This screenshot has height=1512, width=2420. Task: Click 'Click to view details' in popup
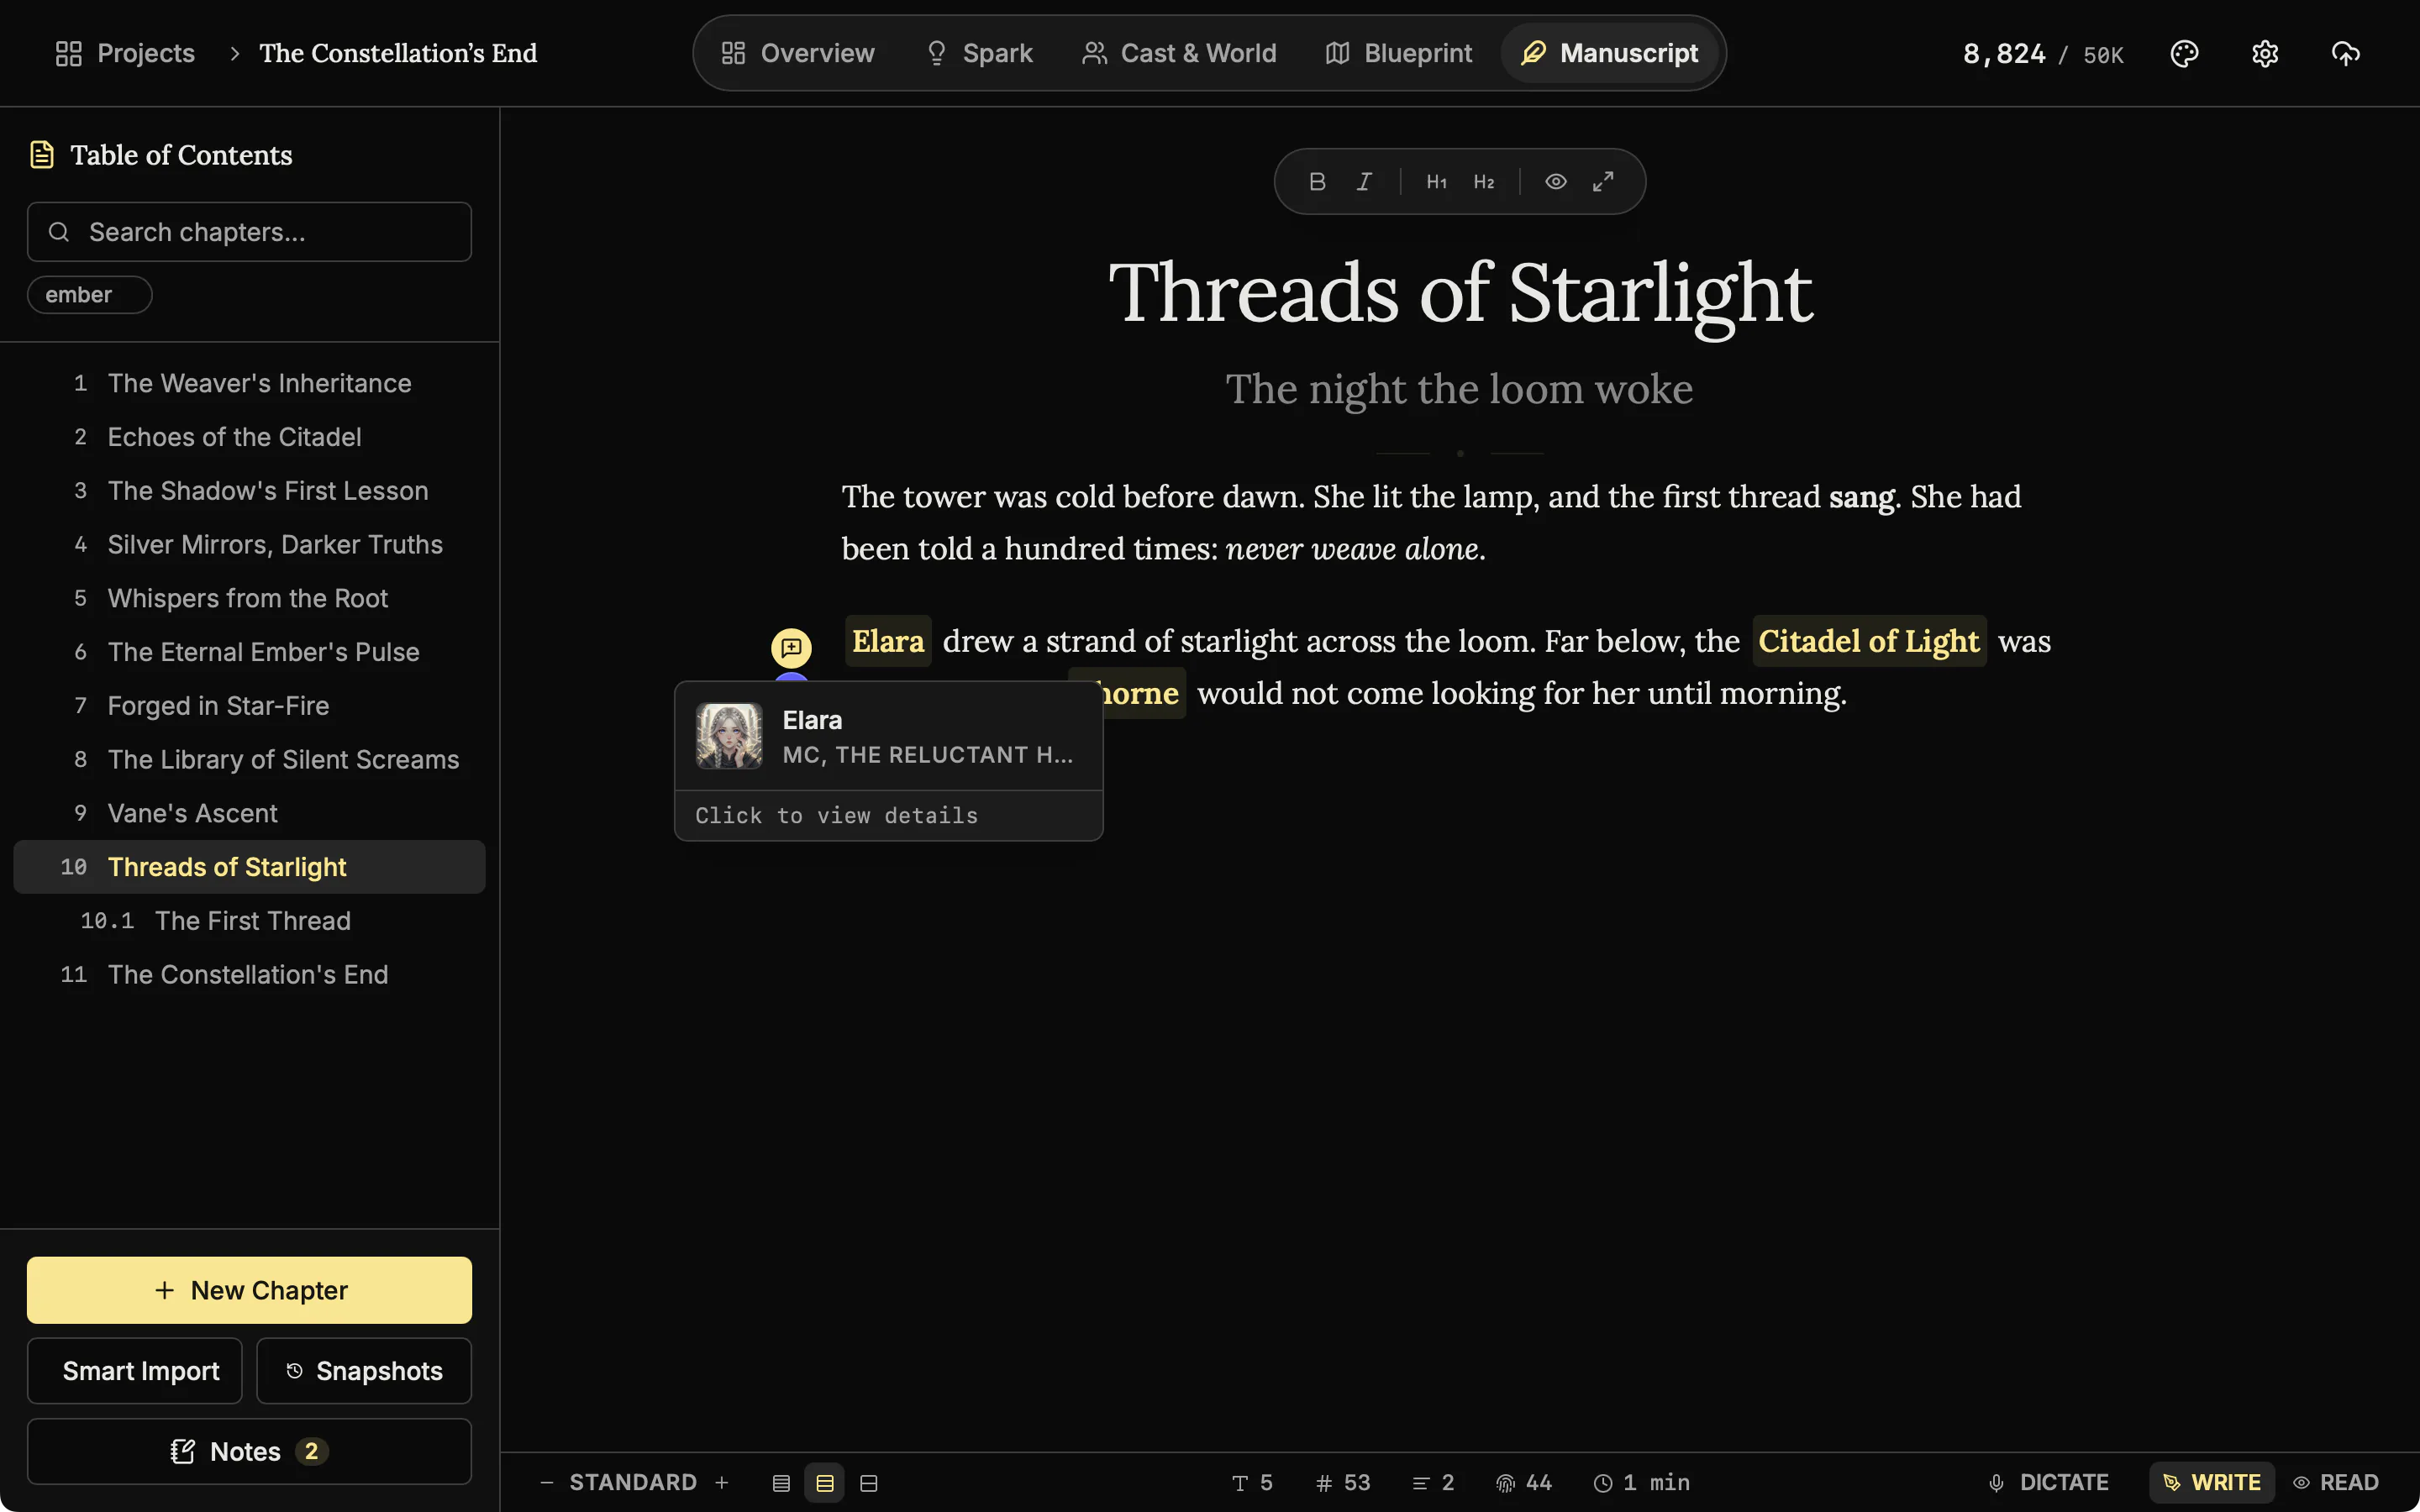(x=836, y=816)
